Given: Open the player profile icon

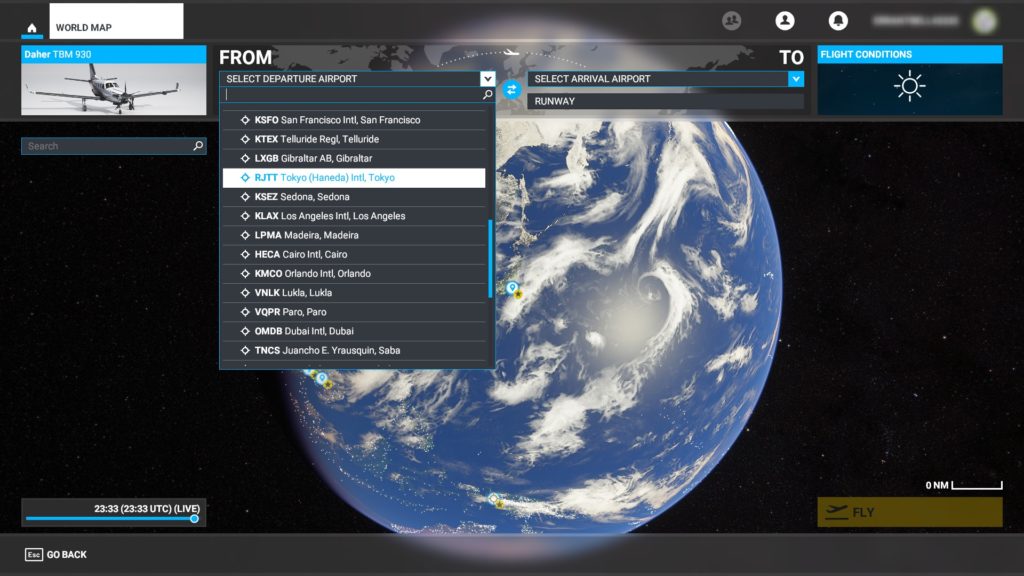Looking at the screenshot, I should tap(785, 21).
